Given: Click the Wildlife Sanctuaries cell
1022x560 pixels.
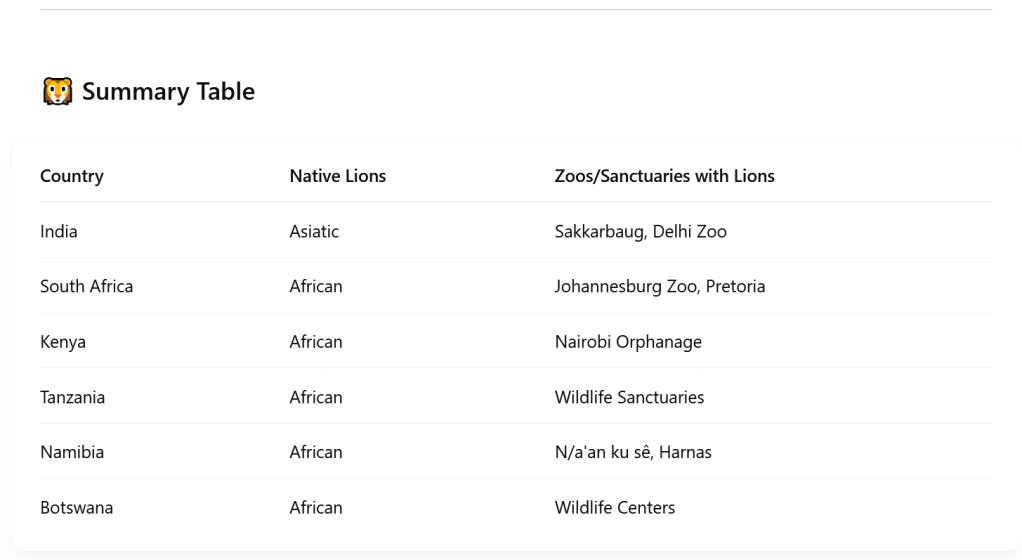Looking at the screenshot, I should [629, 397].
